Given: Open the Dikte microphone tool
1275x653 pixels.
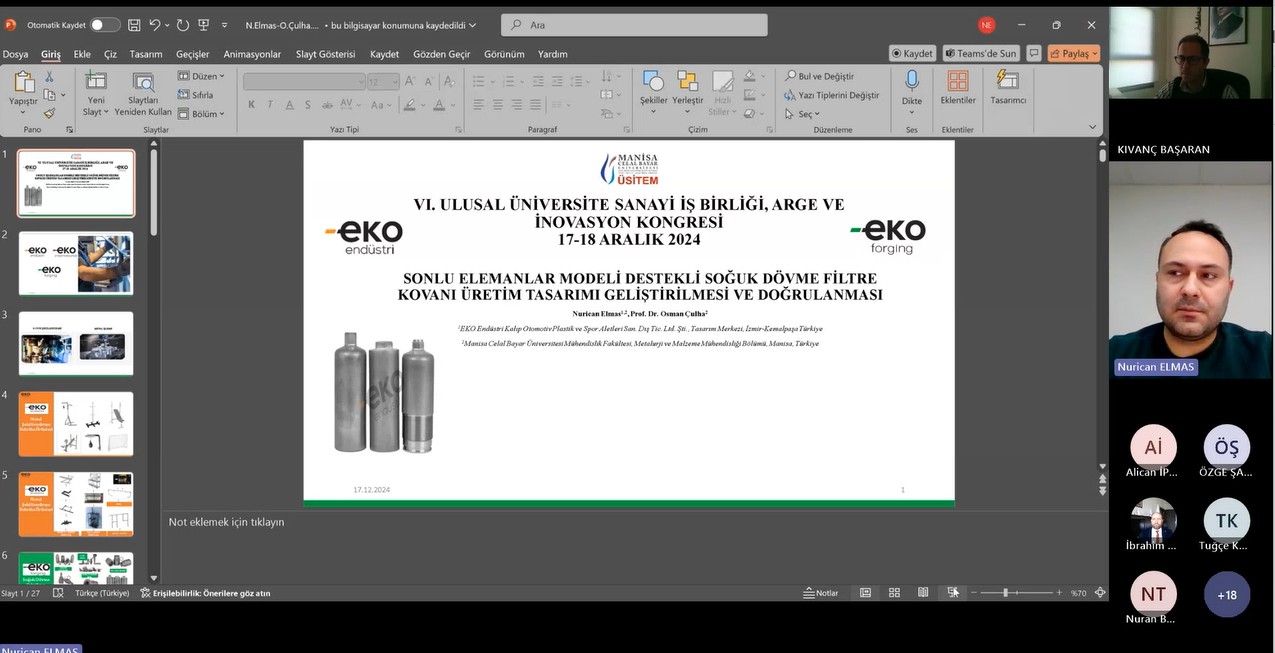Looking at the screenshot, I should [911, 87].
